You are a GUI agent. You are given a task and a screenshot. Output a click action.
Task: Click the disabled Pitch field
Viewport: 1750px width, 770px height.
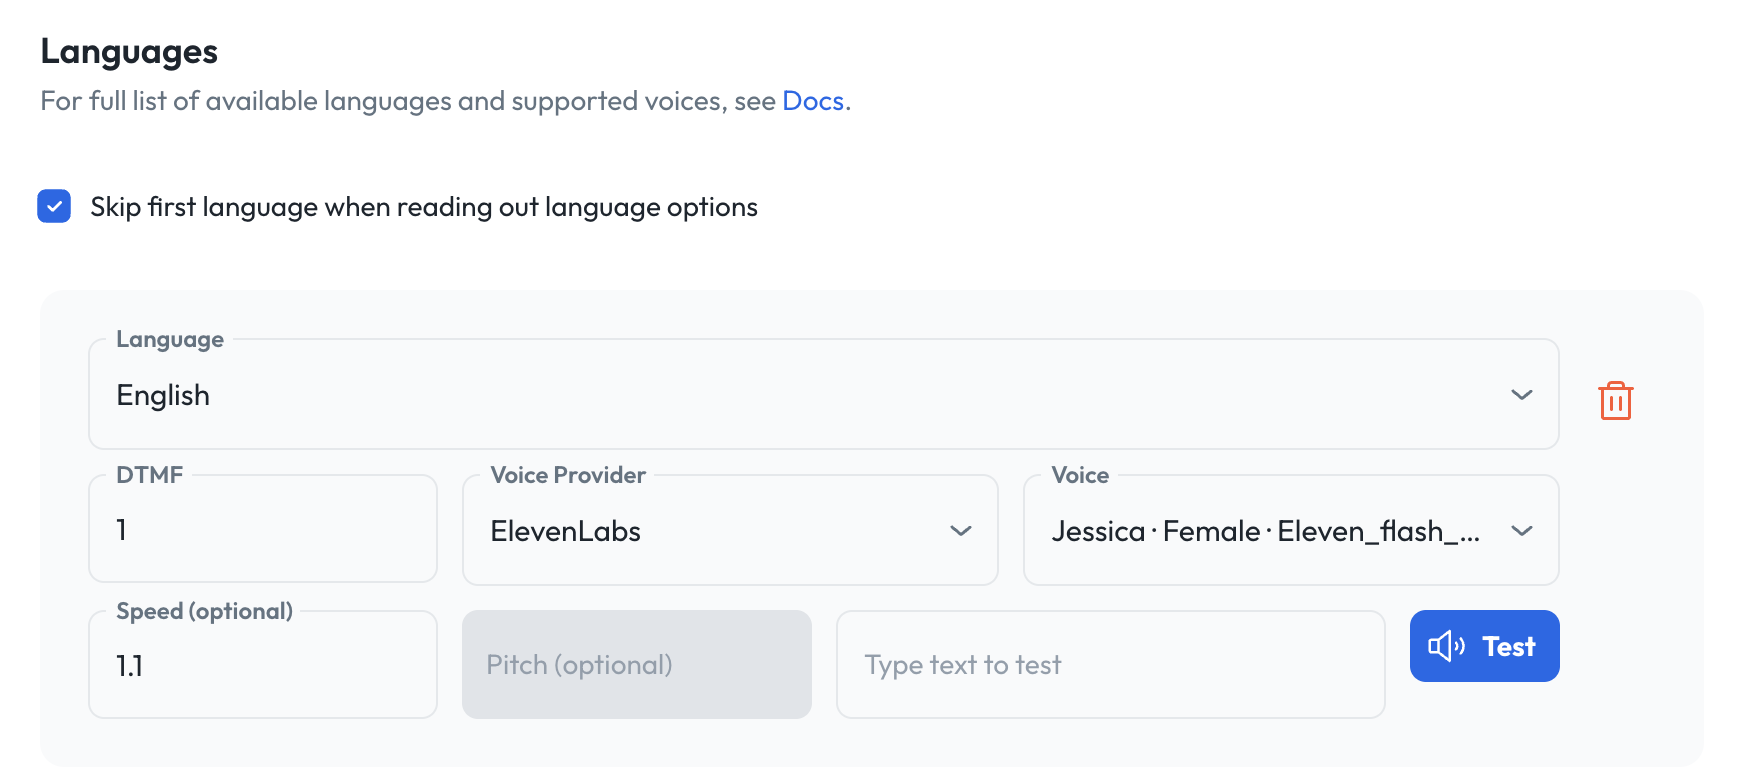(636, 664)
